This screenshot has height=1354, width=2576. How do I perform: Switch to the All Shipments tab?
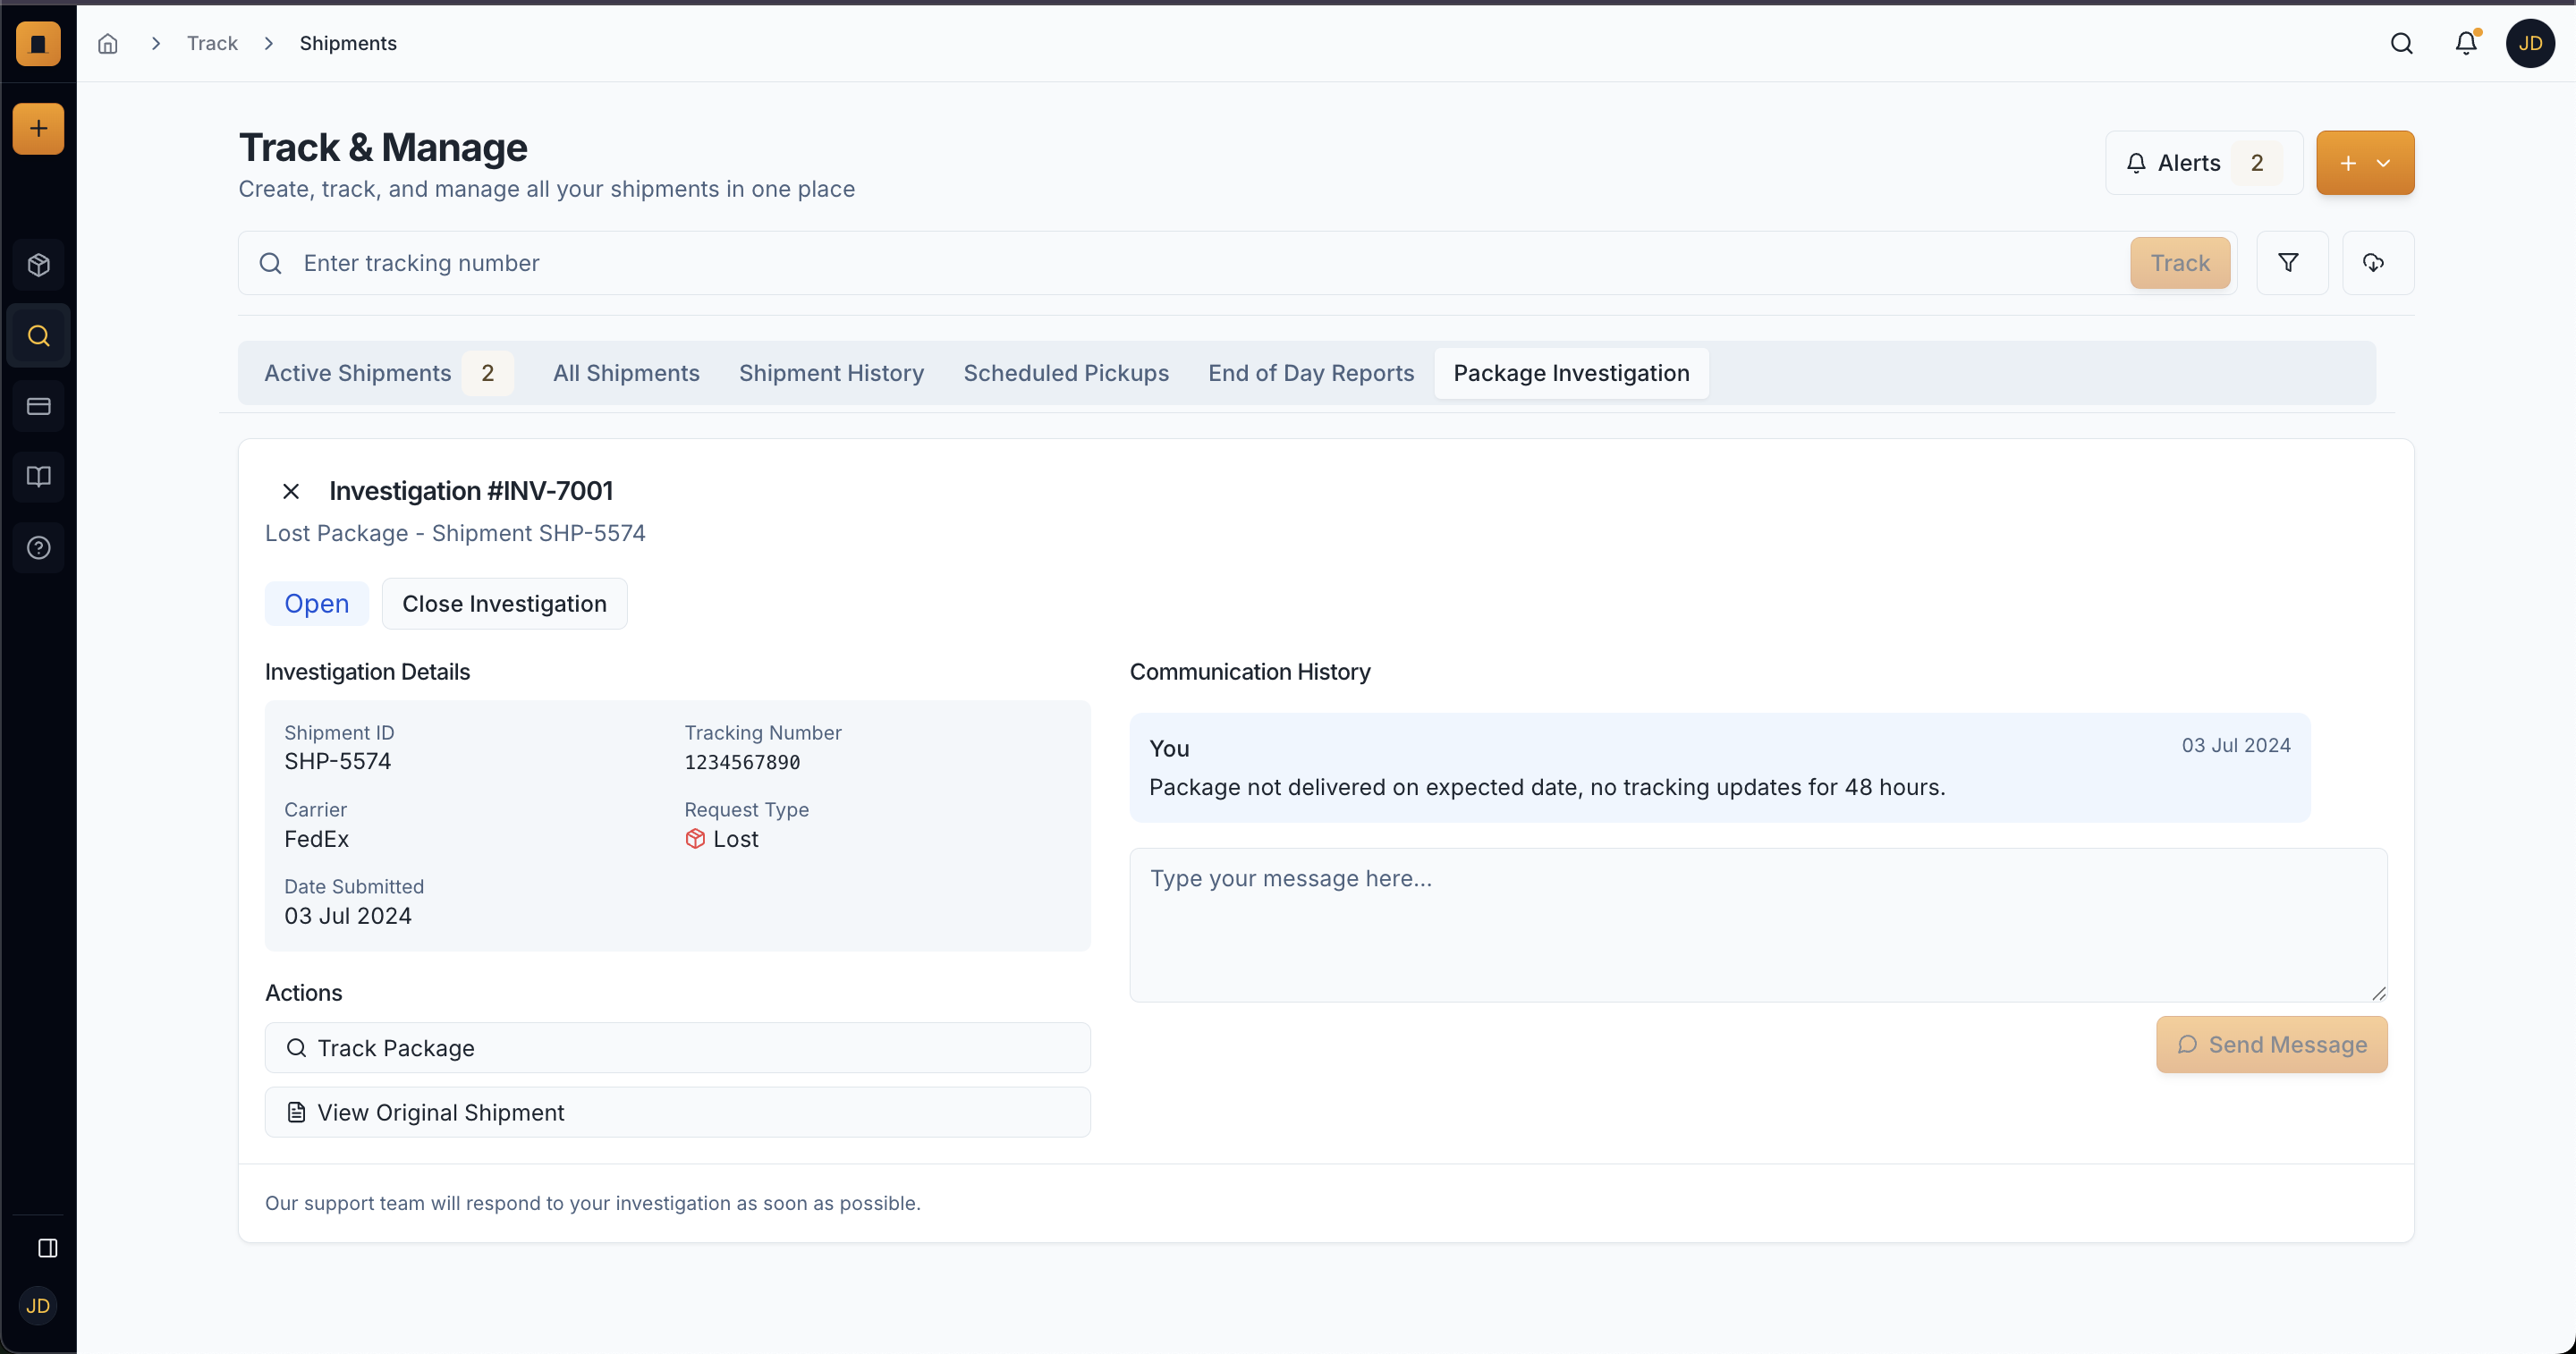[x=626, y=373]
